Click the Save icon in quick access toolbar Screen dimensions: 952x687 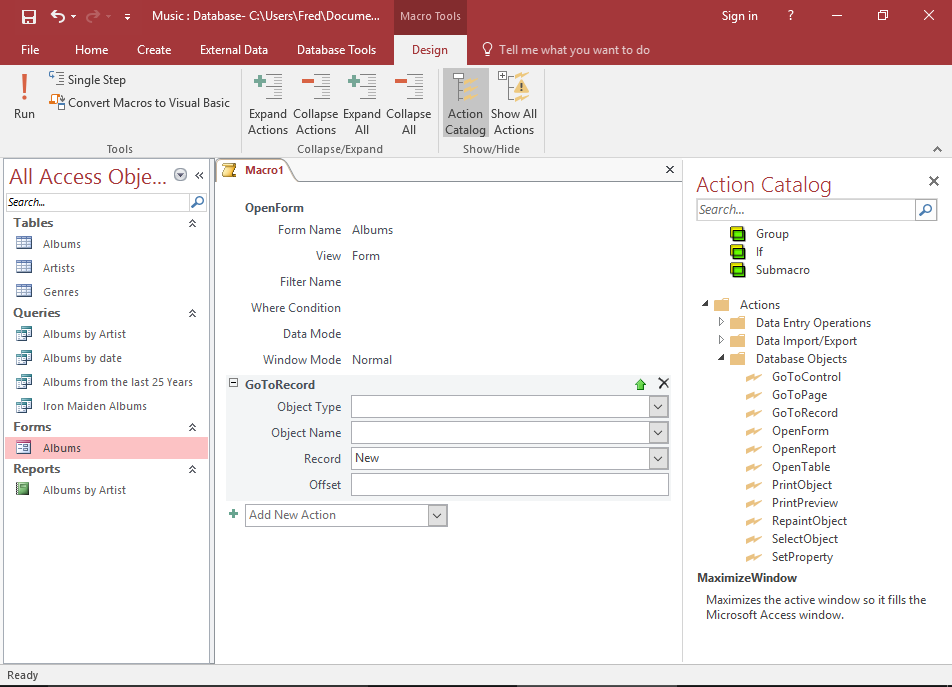click(29, 16)
